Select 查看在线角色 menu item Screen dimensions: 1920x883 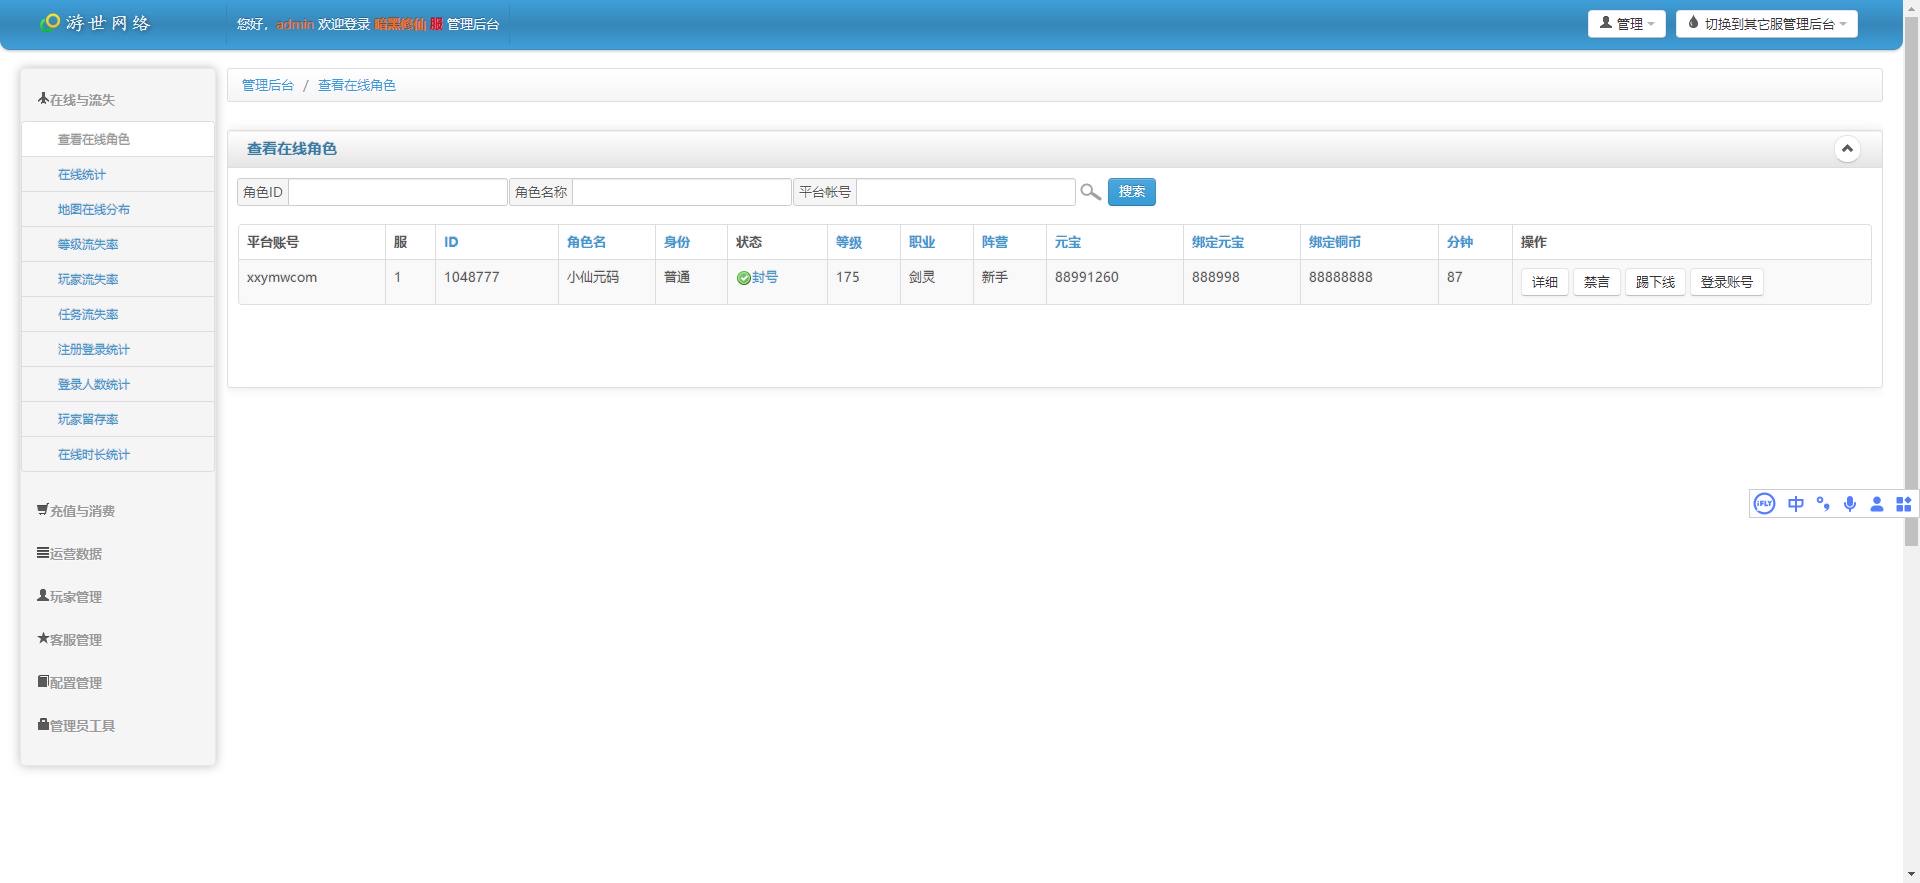117,139
